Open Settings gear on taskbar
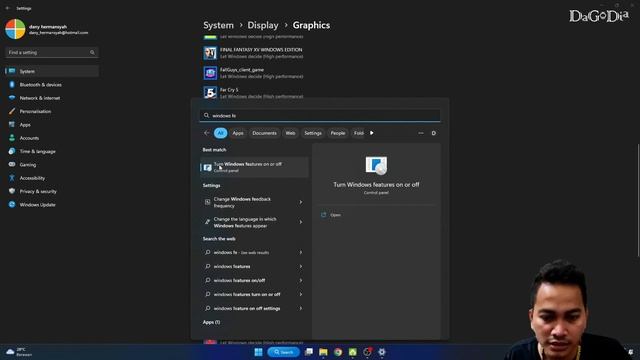640x360 pixels. coord(382,352)
